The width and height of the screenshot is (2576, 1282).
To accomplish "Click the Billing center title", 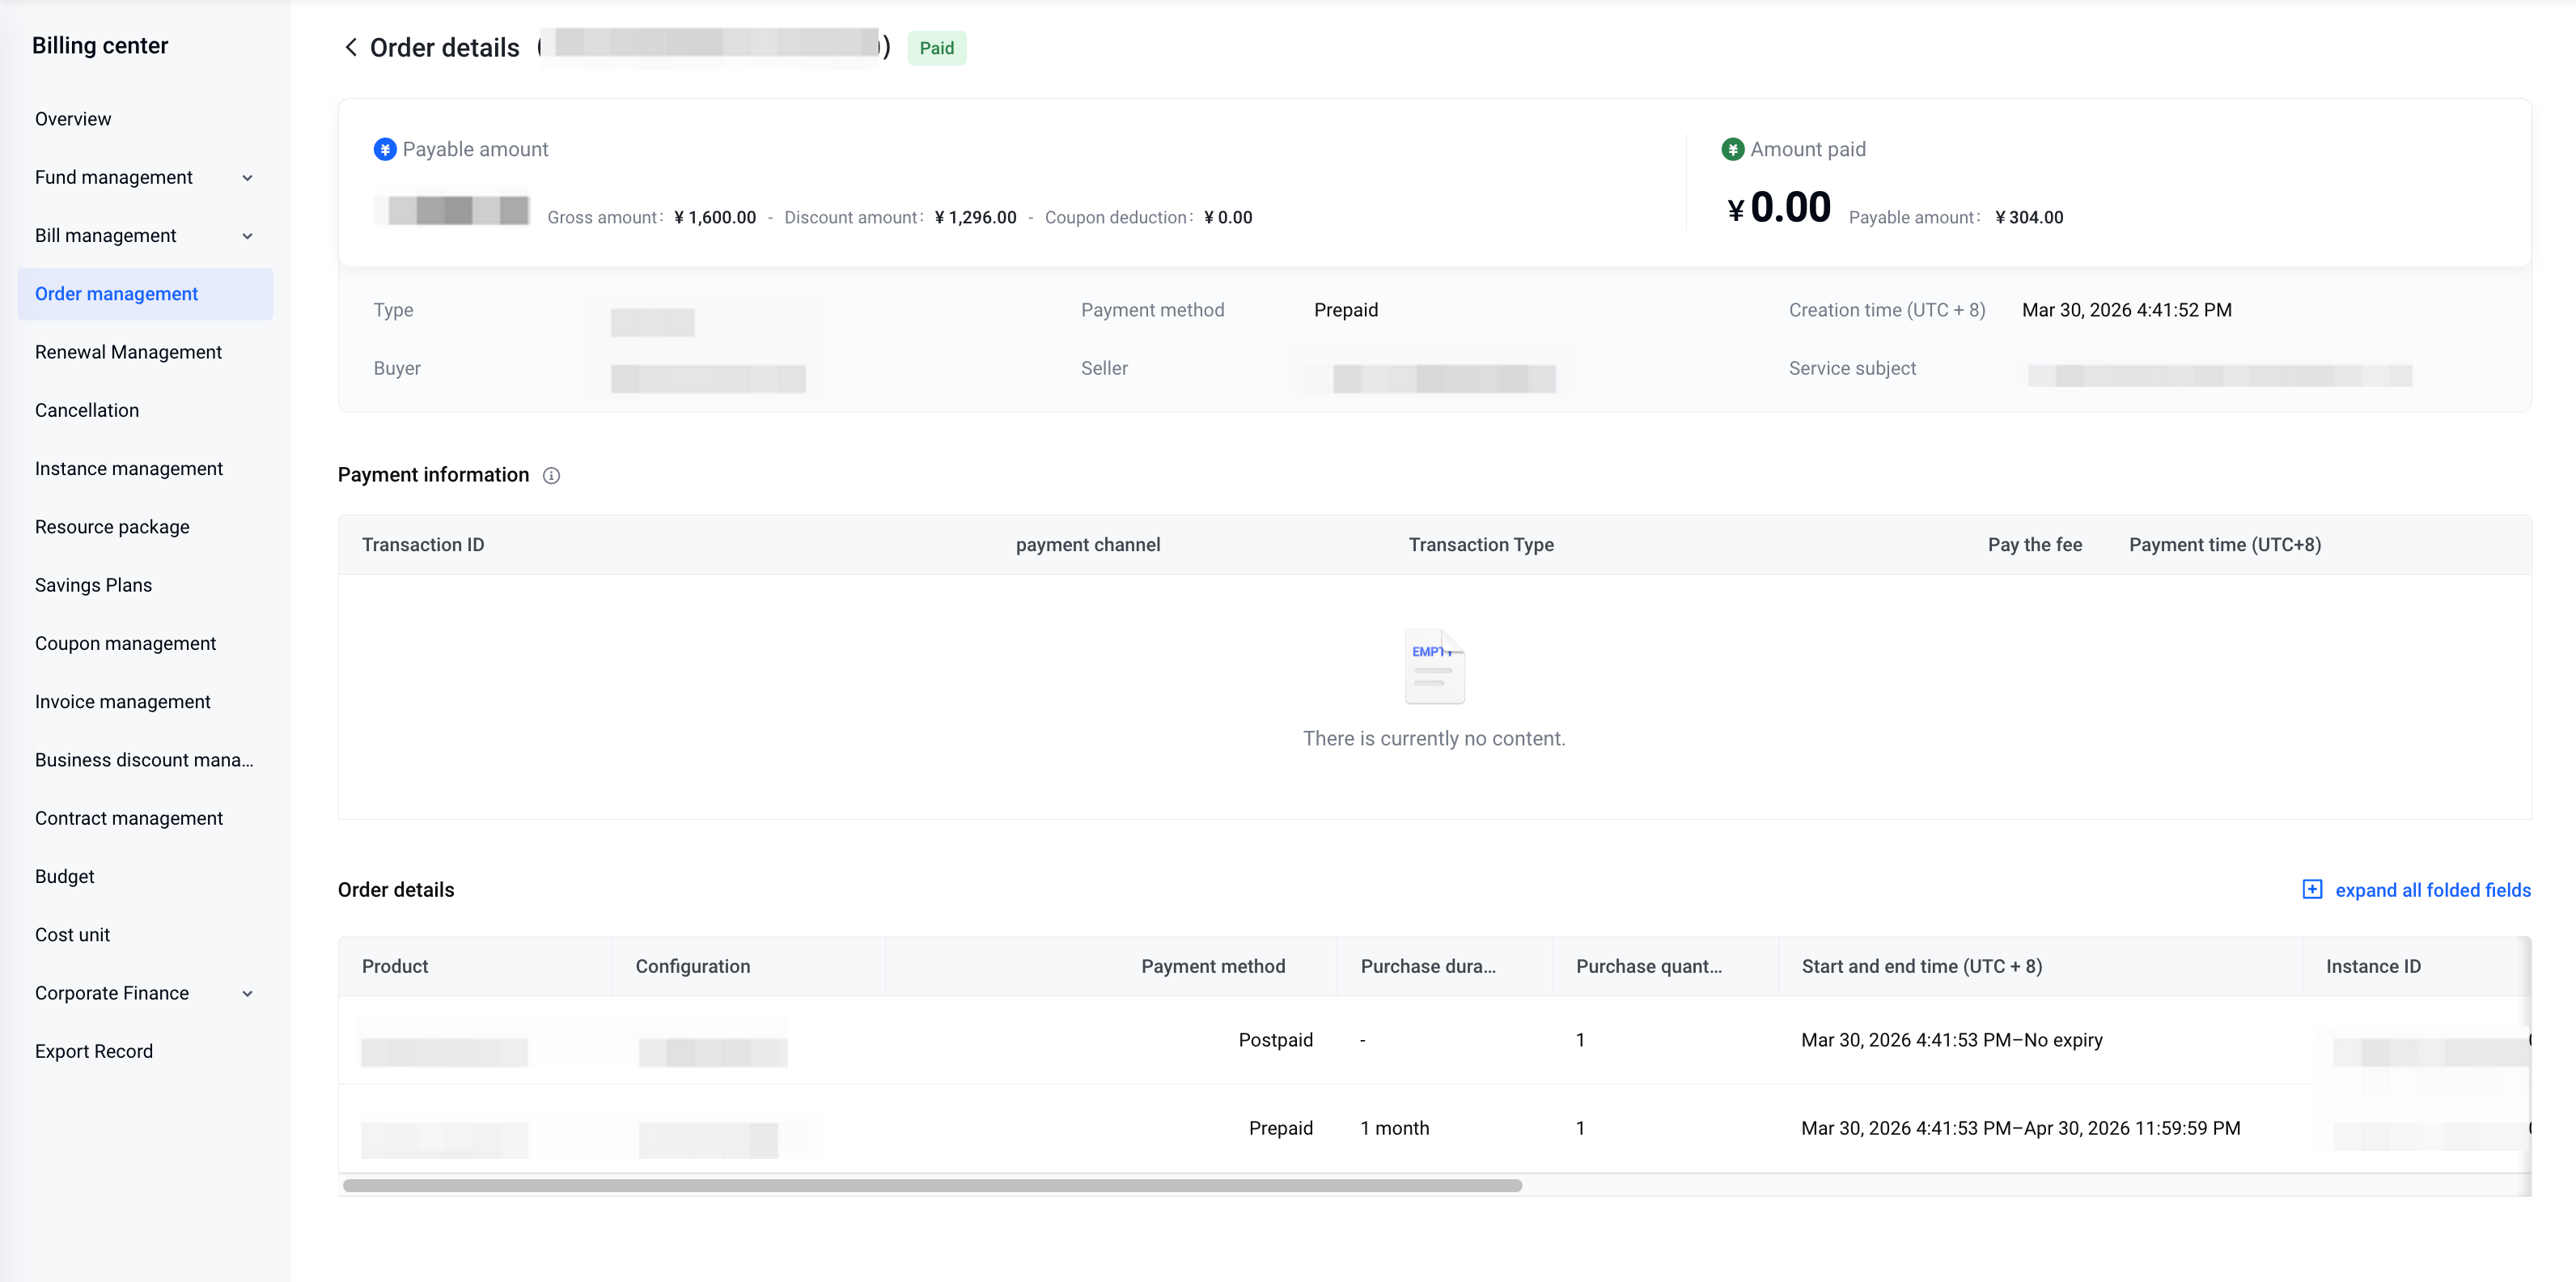I will click(x=100, y=45).
